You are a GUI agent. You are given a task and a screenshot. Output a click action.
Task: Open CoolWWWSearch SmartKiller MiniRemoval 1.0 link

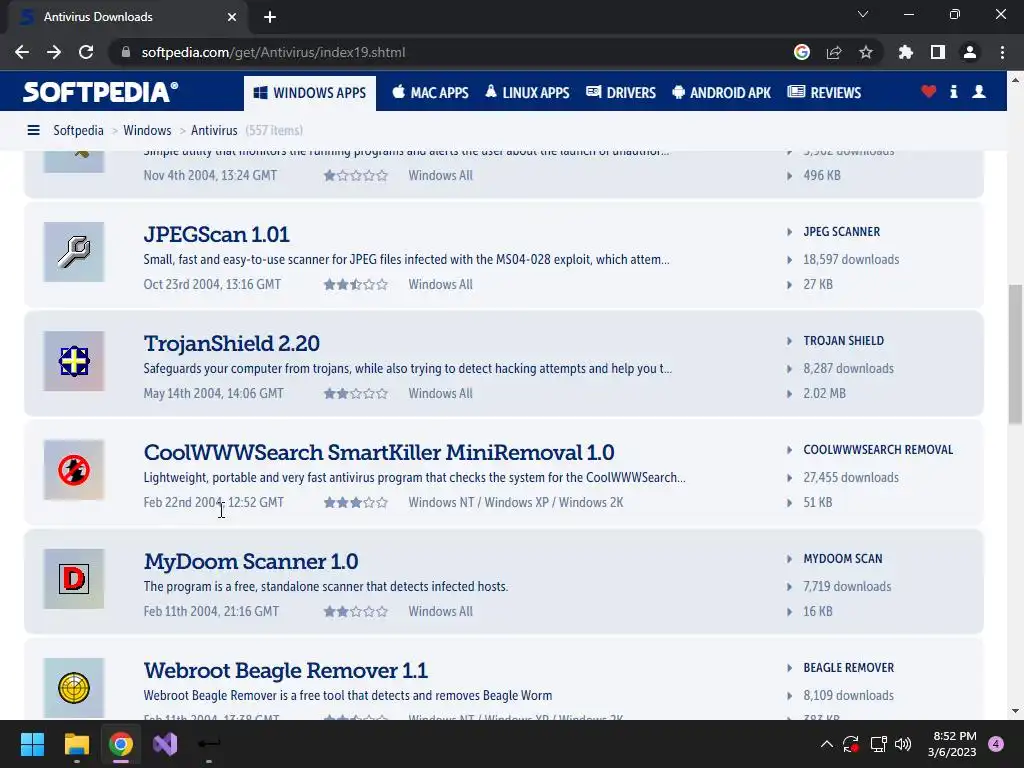point(379,453)
